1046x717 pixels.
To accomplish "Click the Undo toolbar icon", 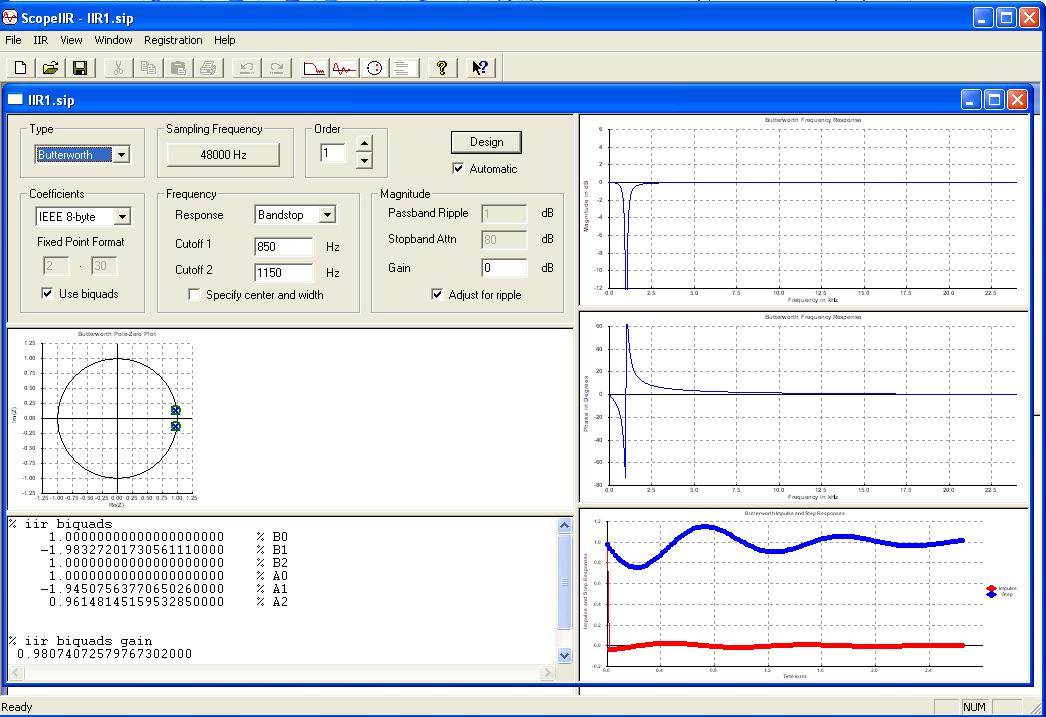I will [246, 67].
